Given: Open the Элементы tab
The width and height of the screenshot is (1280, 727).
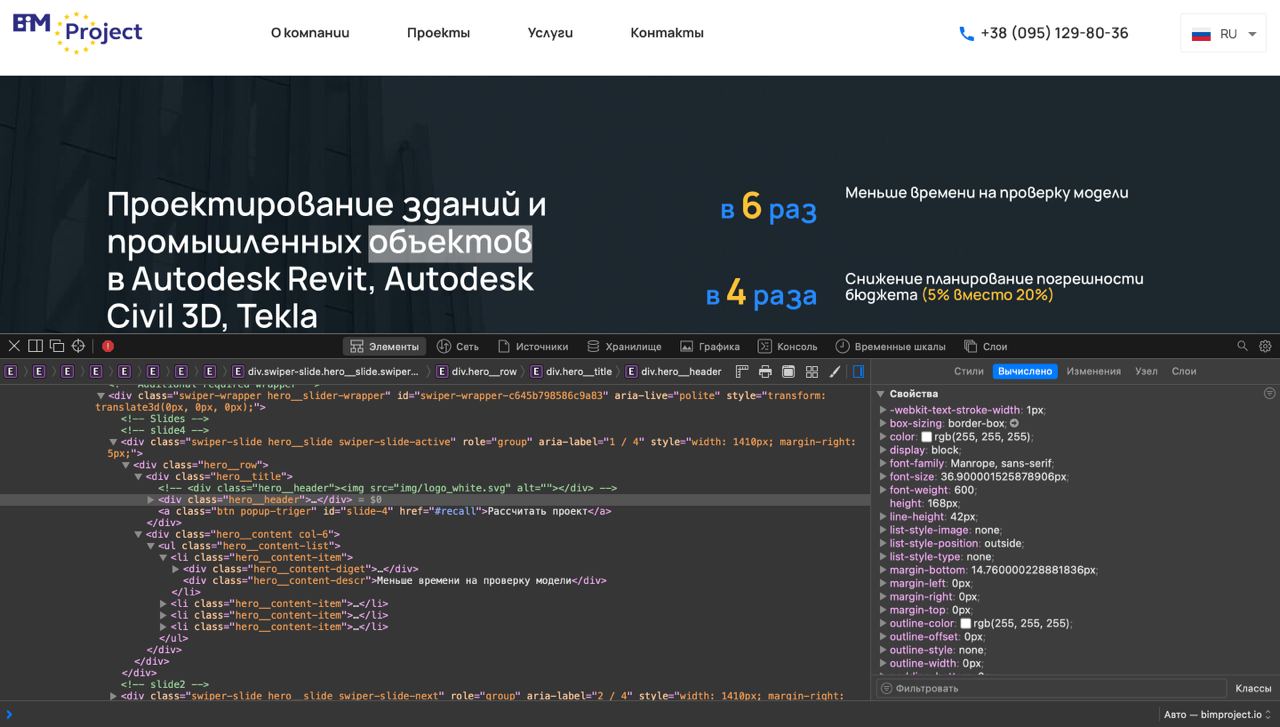Looking at the screenshot, I should [384, 346].
